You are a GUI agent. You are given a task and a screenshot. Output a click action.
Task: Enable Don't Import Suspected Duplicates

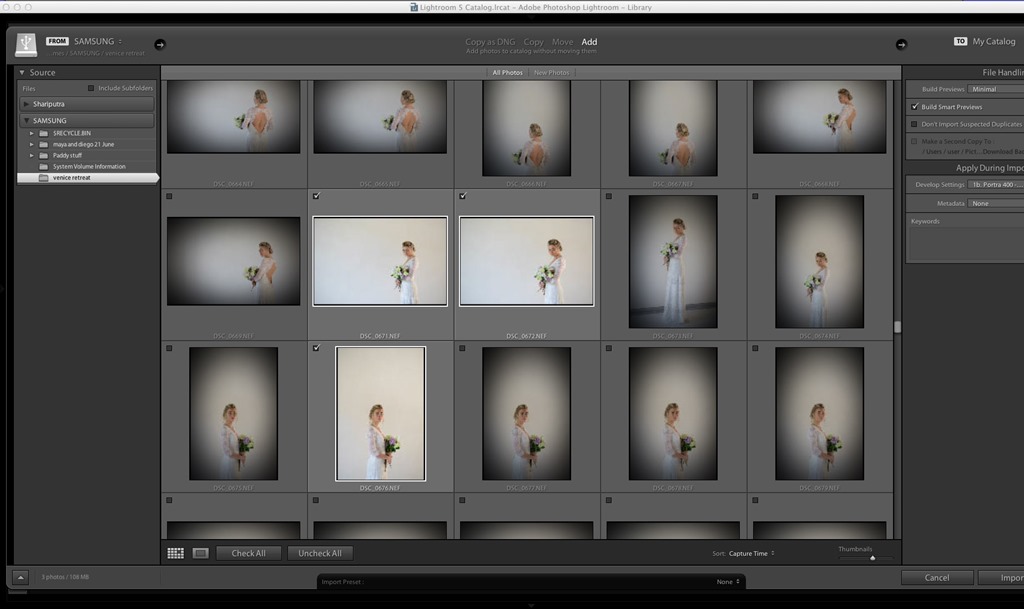914,124
